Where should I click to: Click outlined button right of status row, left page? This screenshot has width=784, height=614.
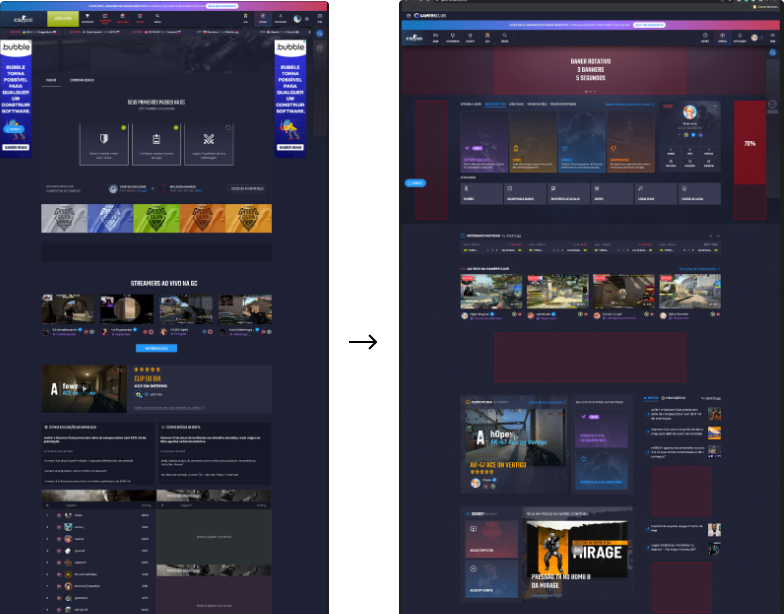click(248, 188)
